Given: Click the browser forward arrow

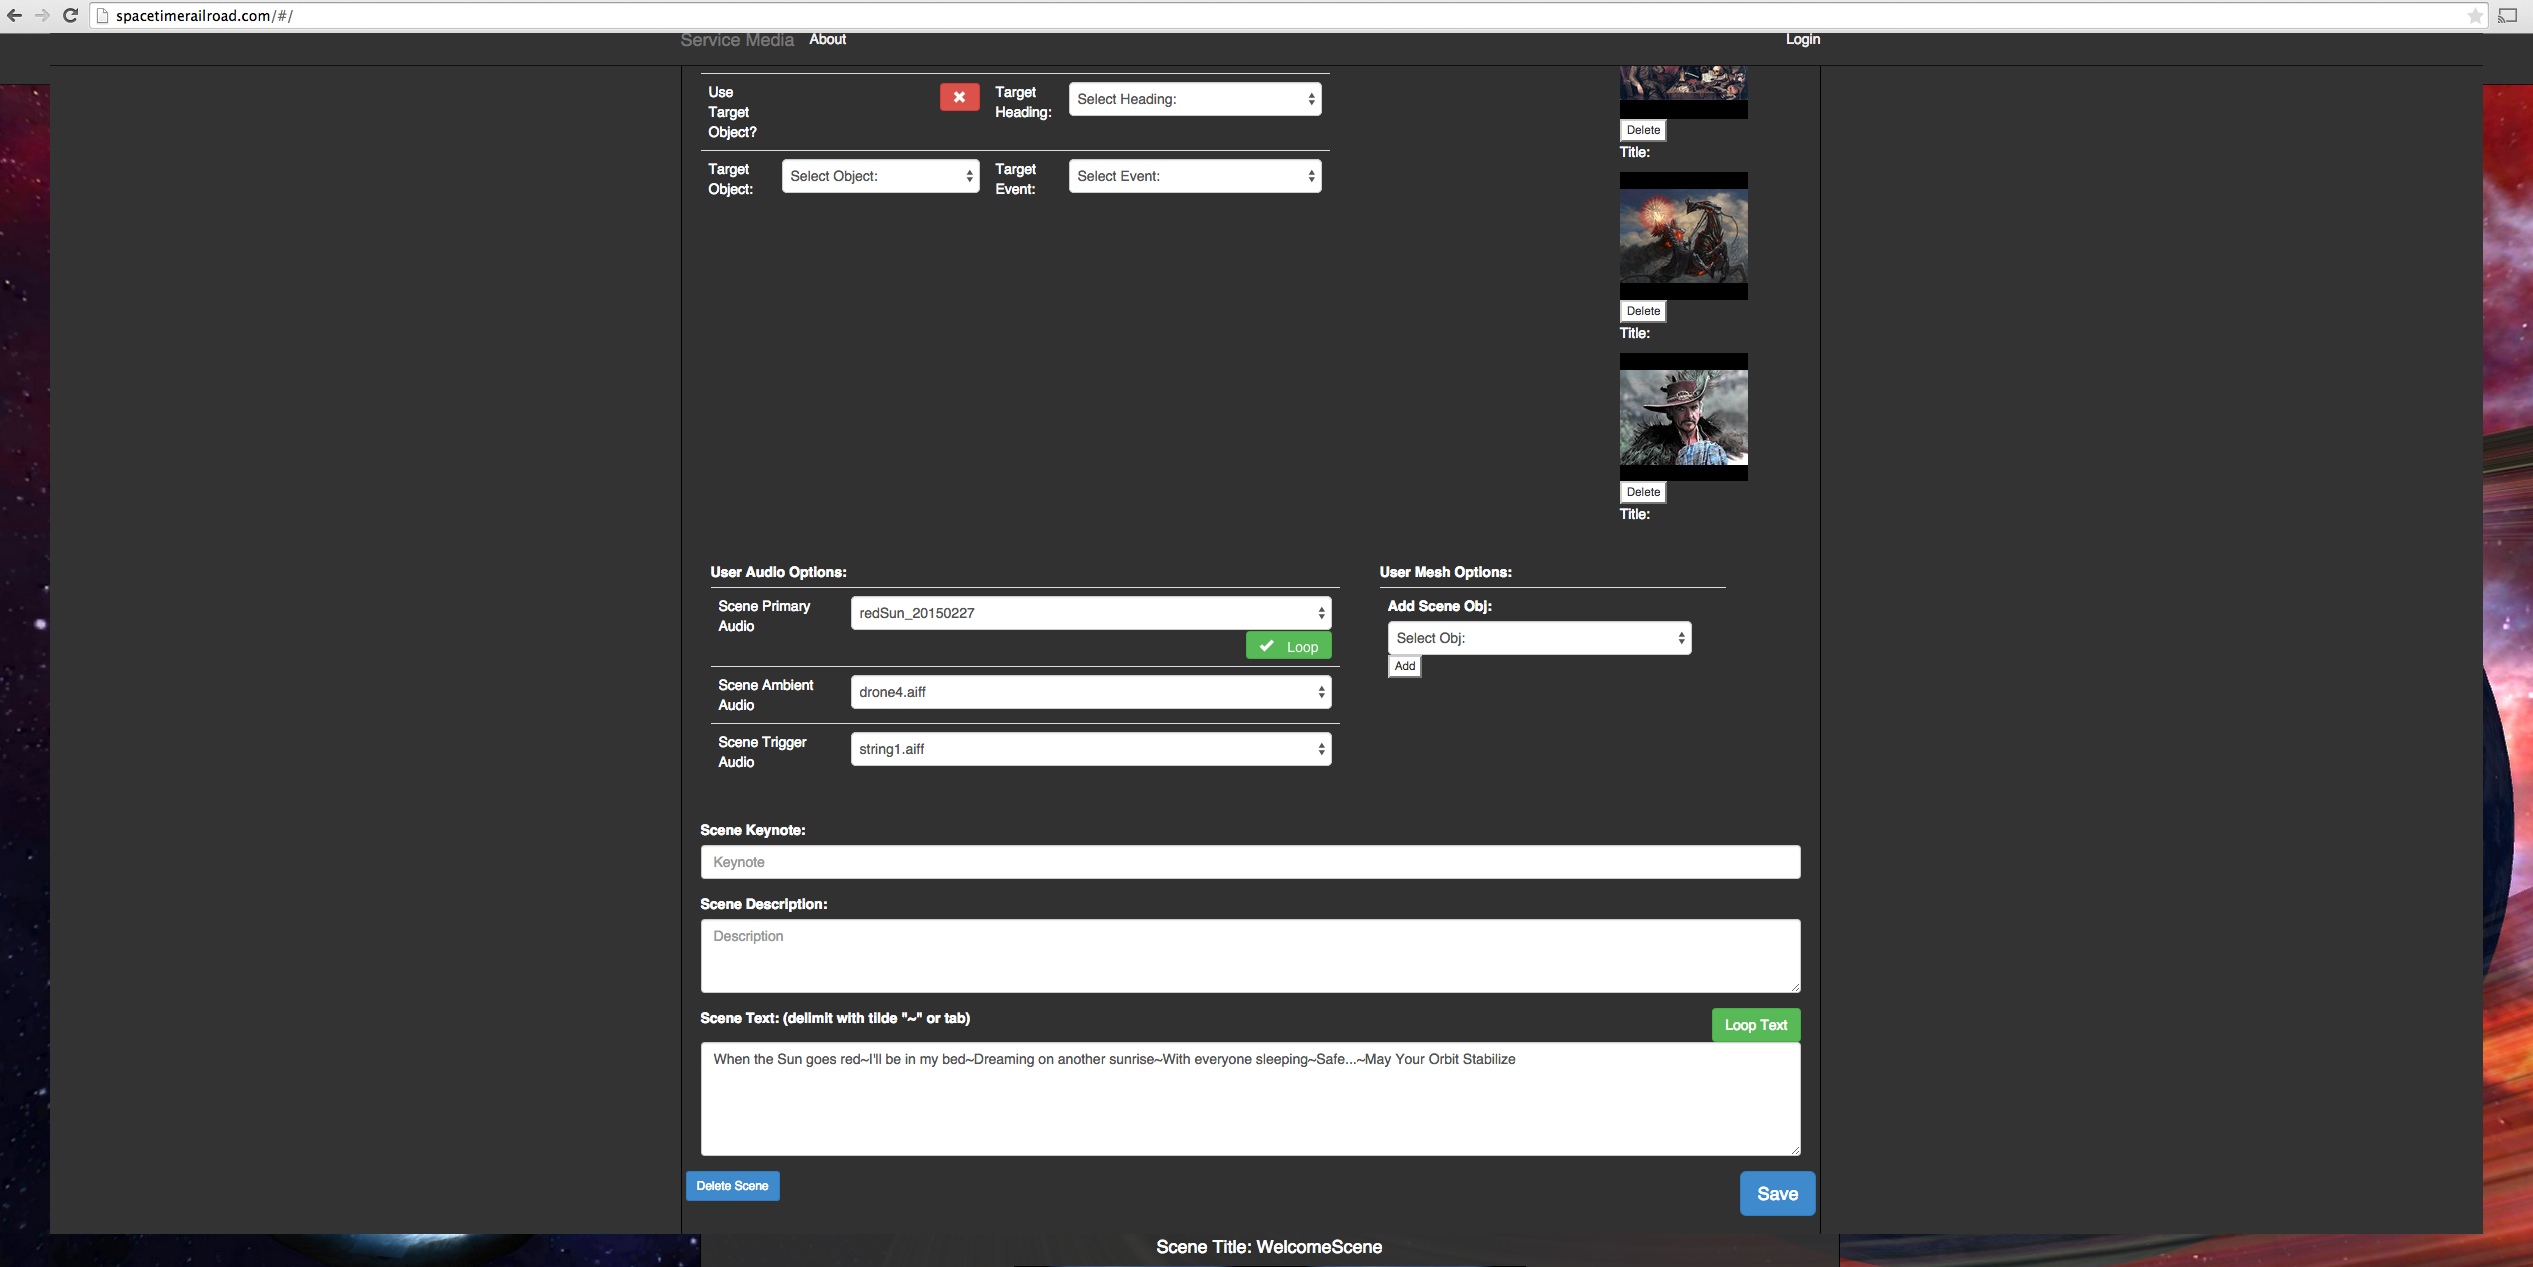Looking at the screenshot, I should pos(42,15).
